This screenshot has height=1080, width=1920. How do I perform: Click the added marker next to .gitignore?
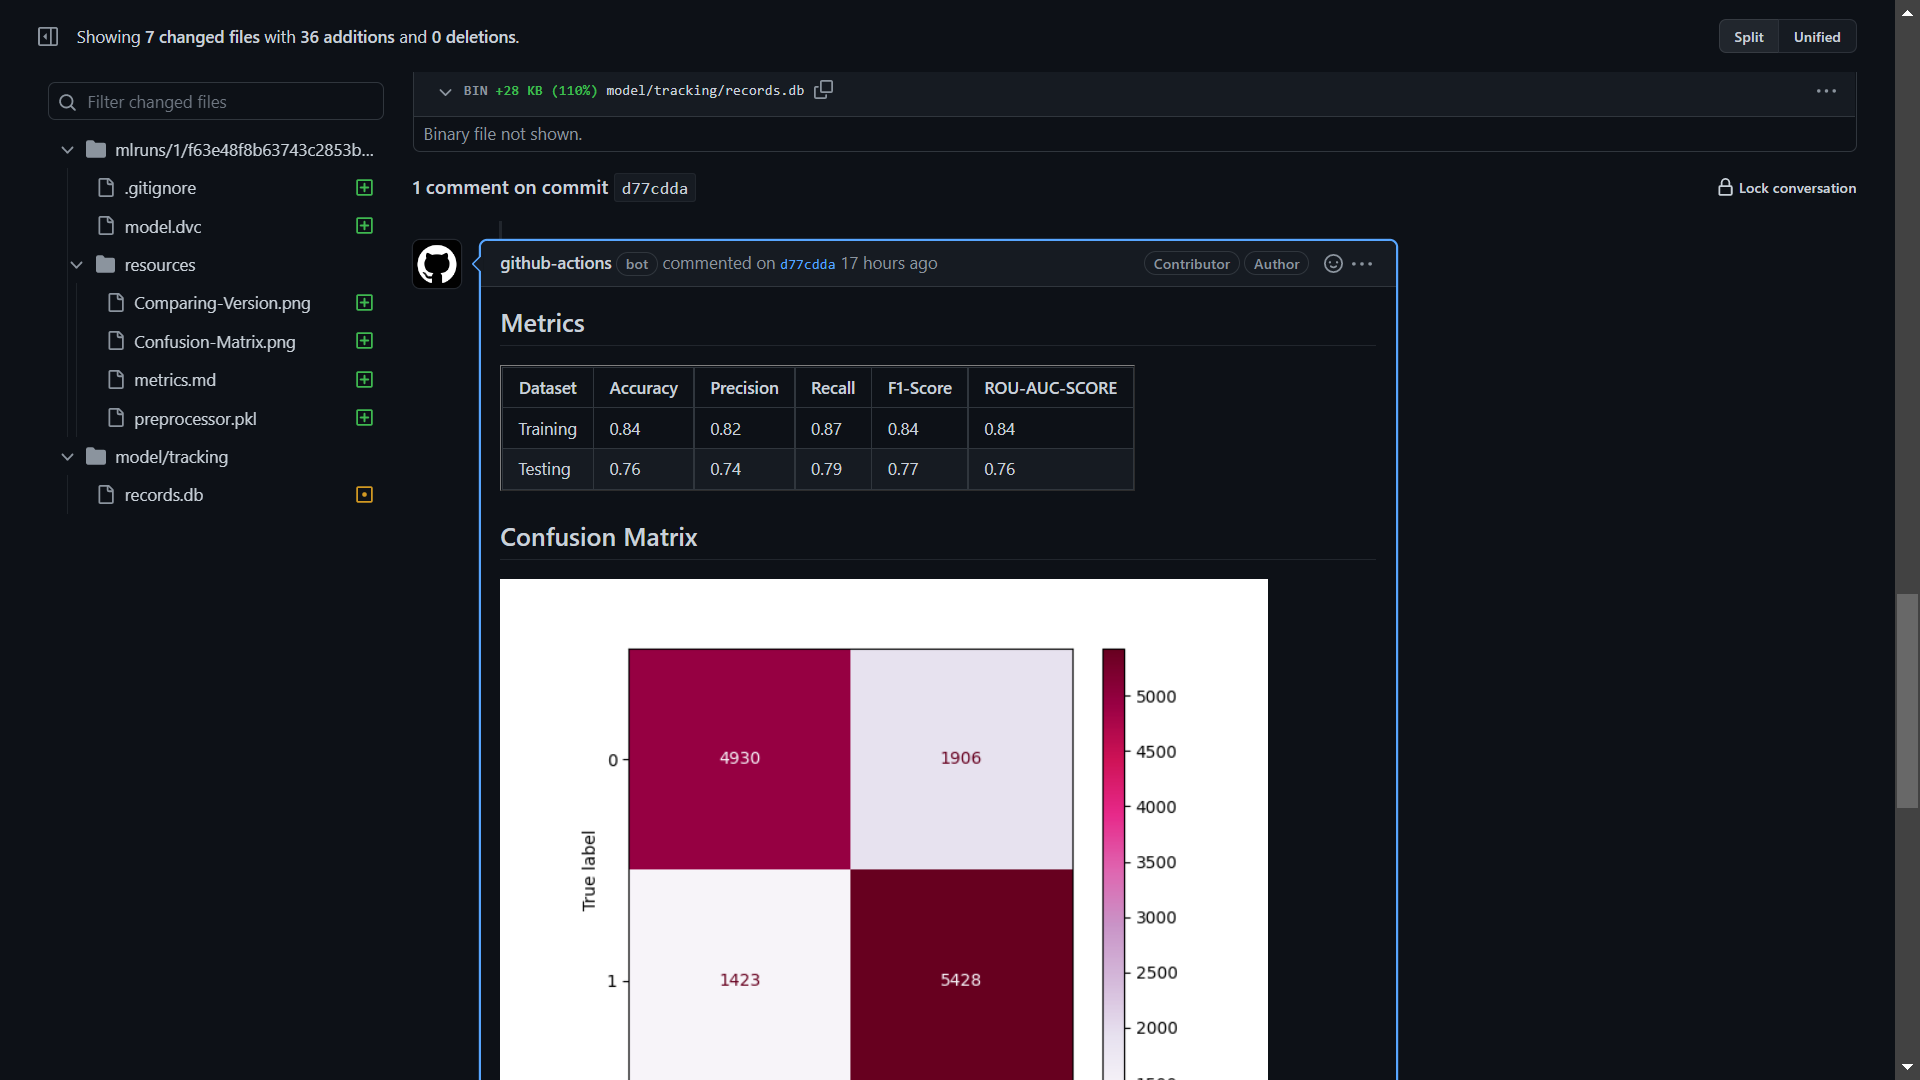(364, 188)
